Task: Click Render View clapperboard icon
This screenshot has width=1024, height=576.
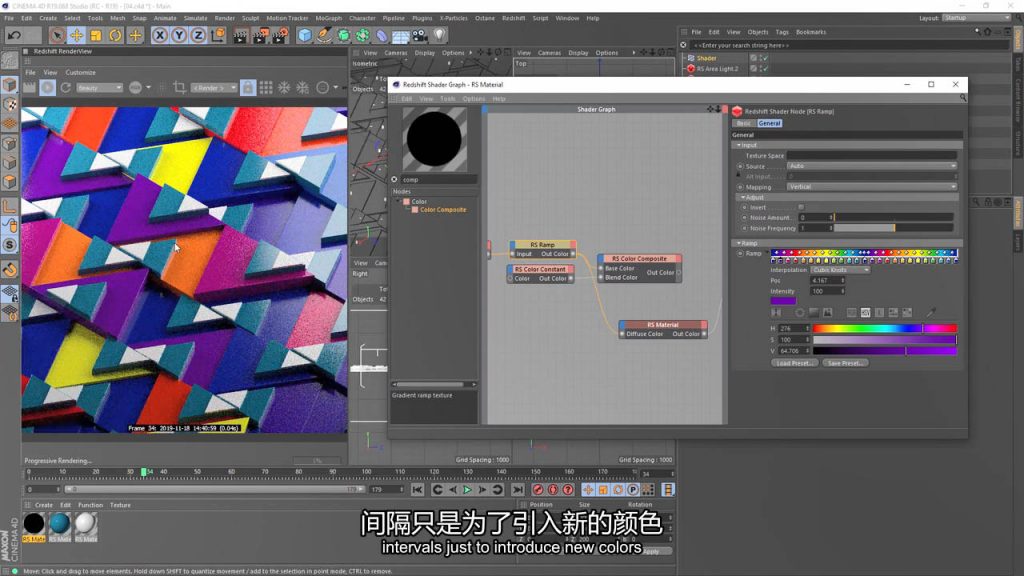Action: click(x=240, y=35)
